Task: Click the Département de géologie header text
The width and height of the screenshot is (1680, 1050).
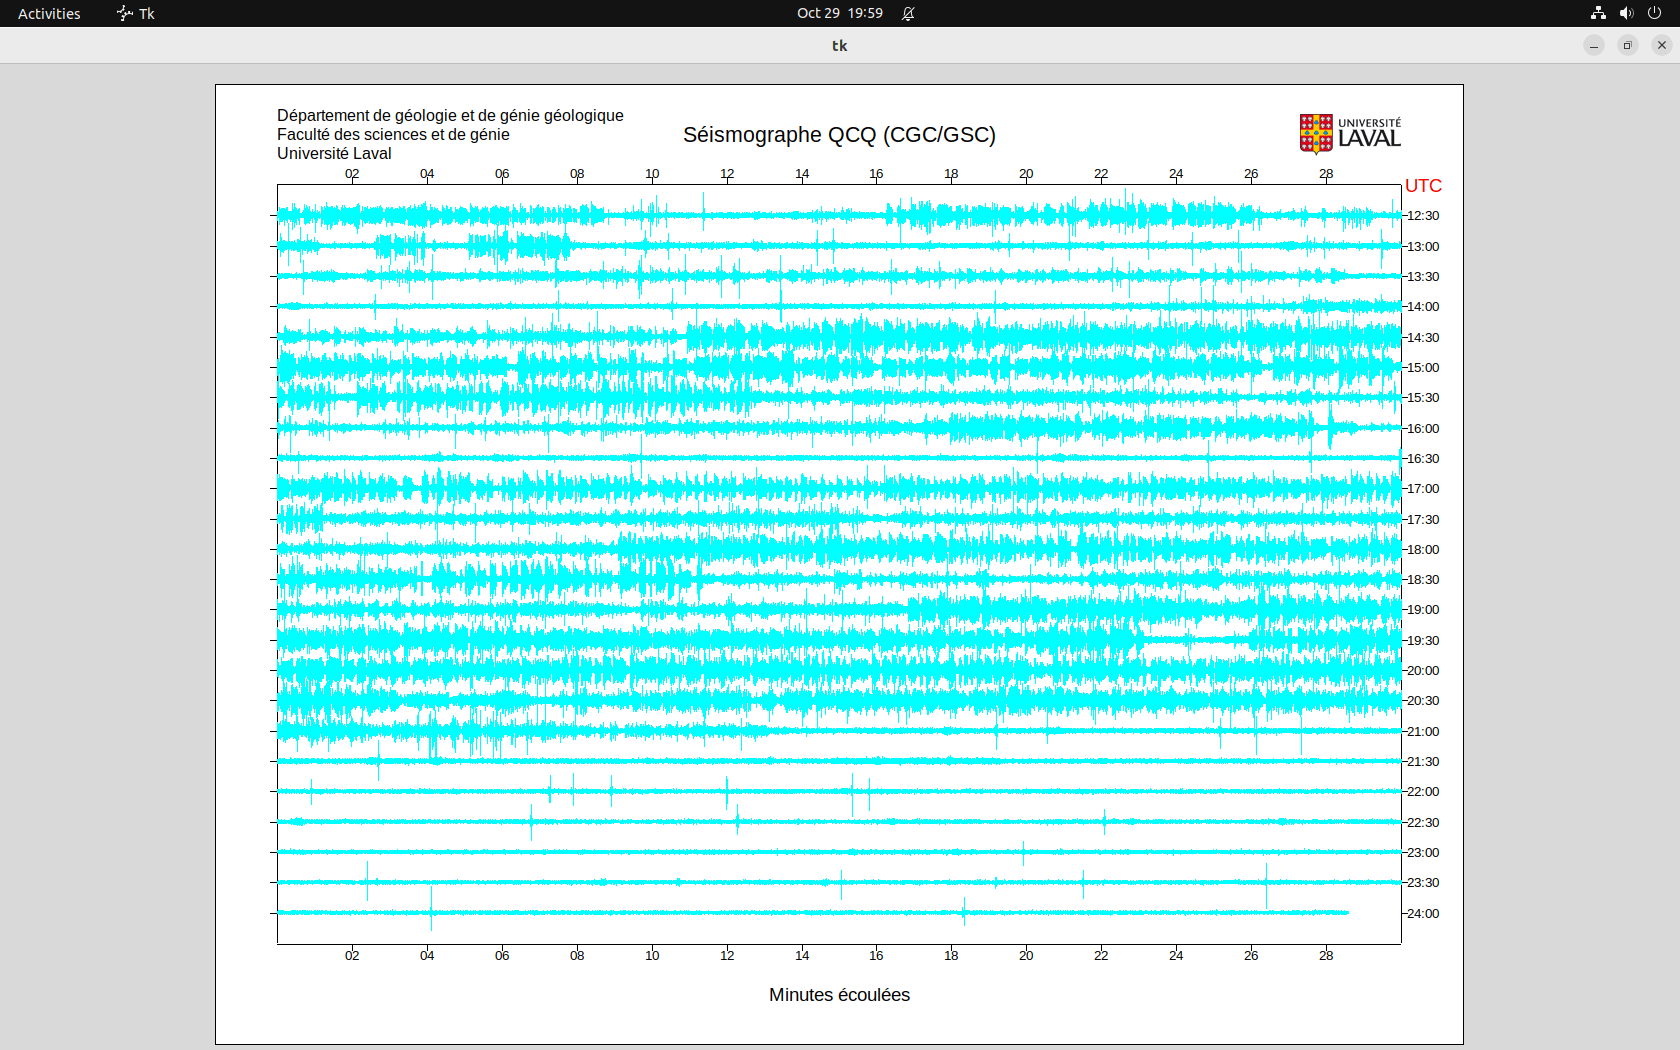Action: (450, 116)
